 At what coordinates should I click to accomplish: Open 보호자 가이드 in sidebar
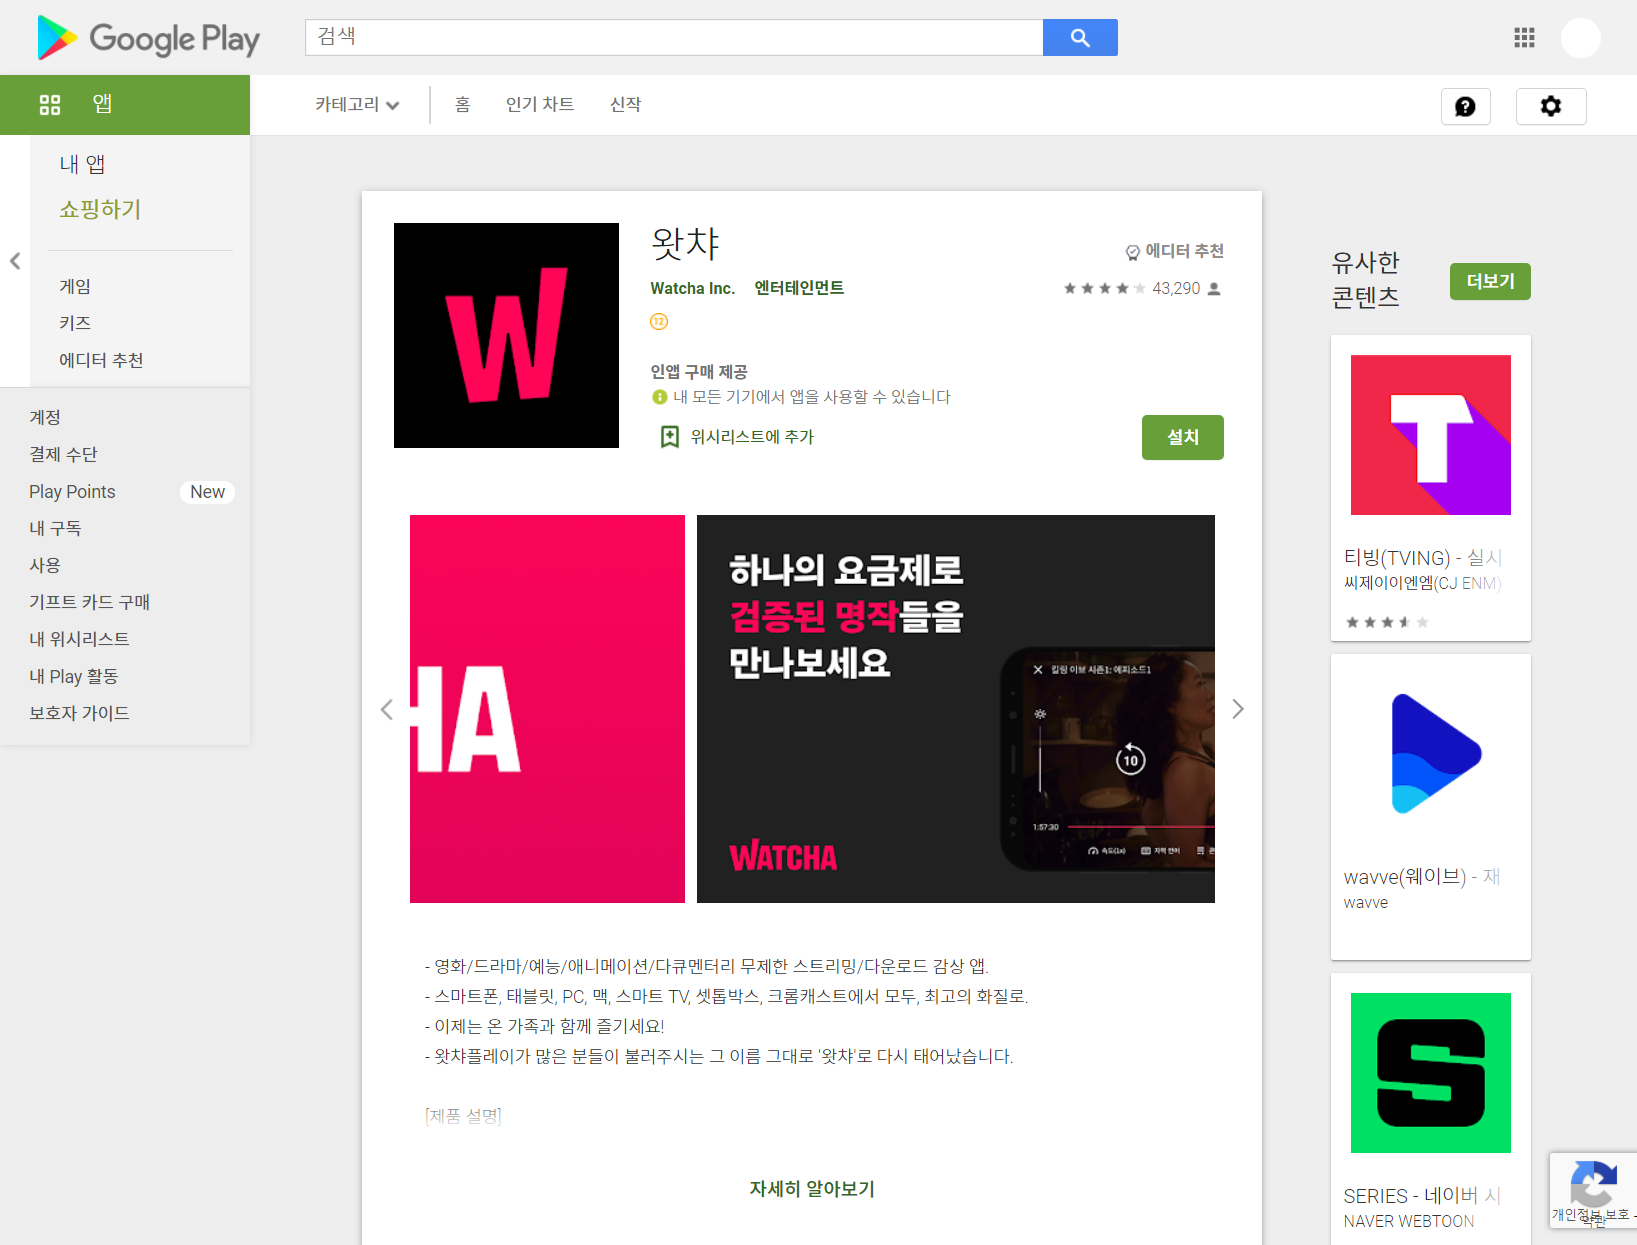coord(79,713)
